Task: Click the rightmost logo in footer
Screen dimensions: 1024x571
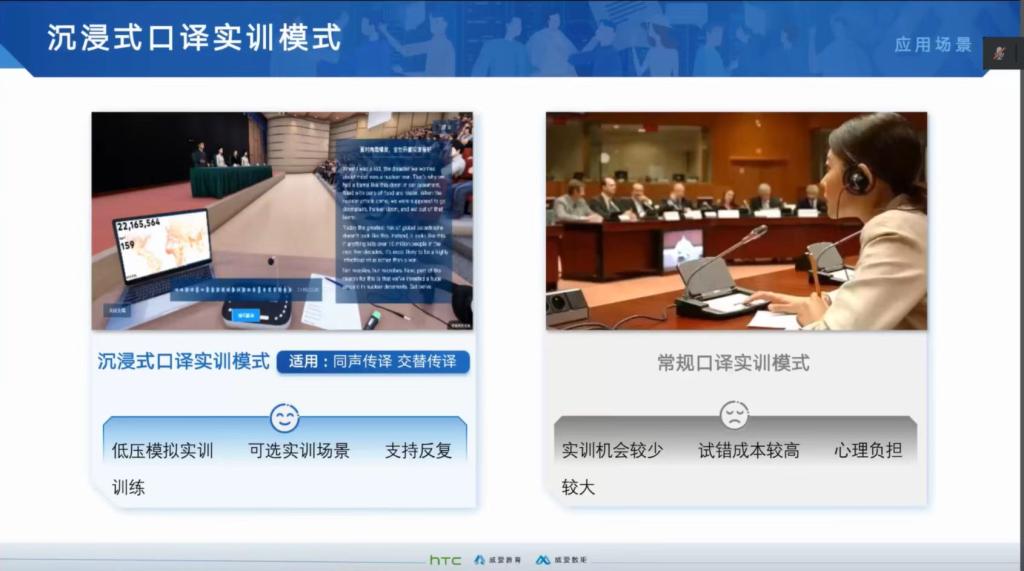Action: [560, 560]
